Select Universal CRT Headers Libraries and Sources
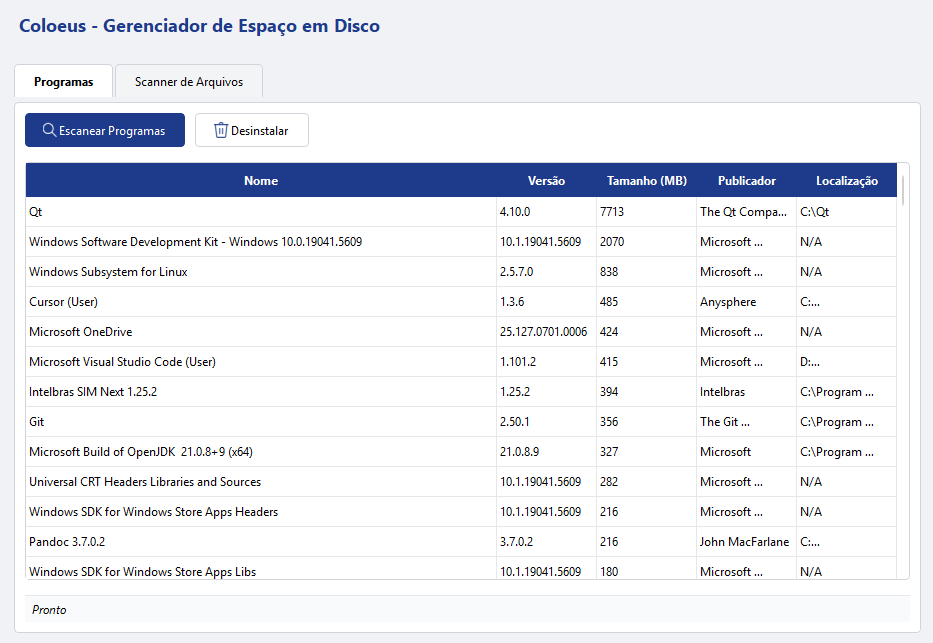Image resolution: width=933 pixels, height=643 pixels. tap(461, 482)
